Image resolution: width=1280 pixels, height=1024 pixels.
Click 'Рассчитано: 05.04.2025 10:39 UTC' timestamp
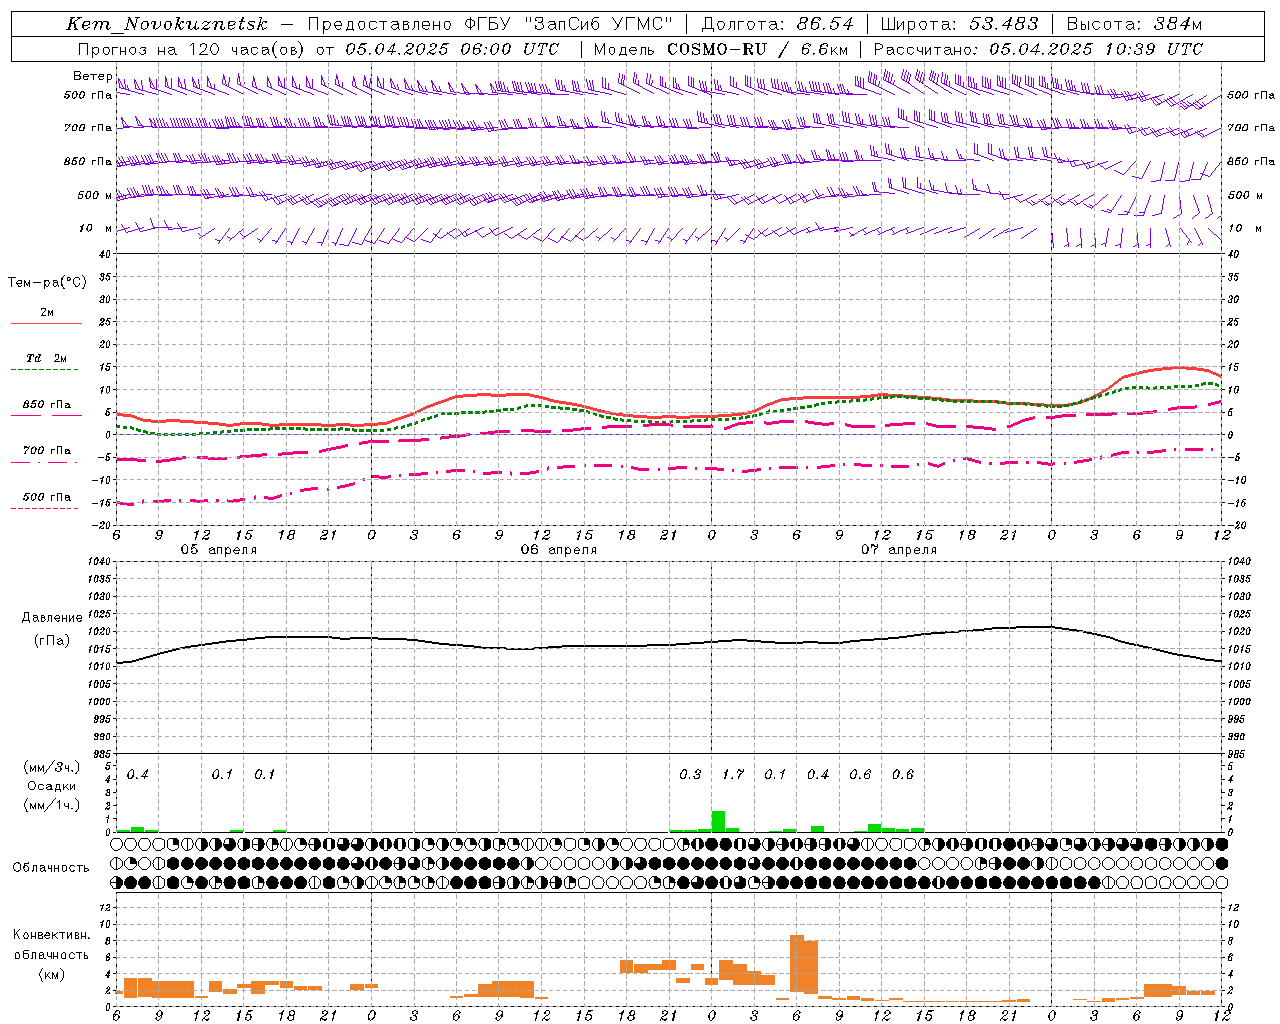tap(1038, 49)
